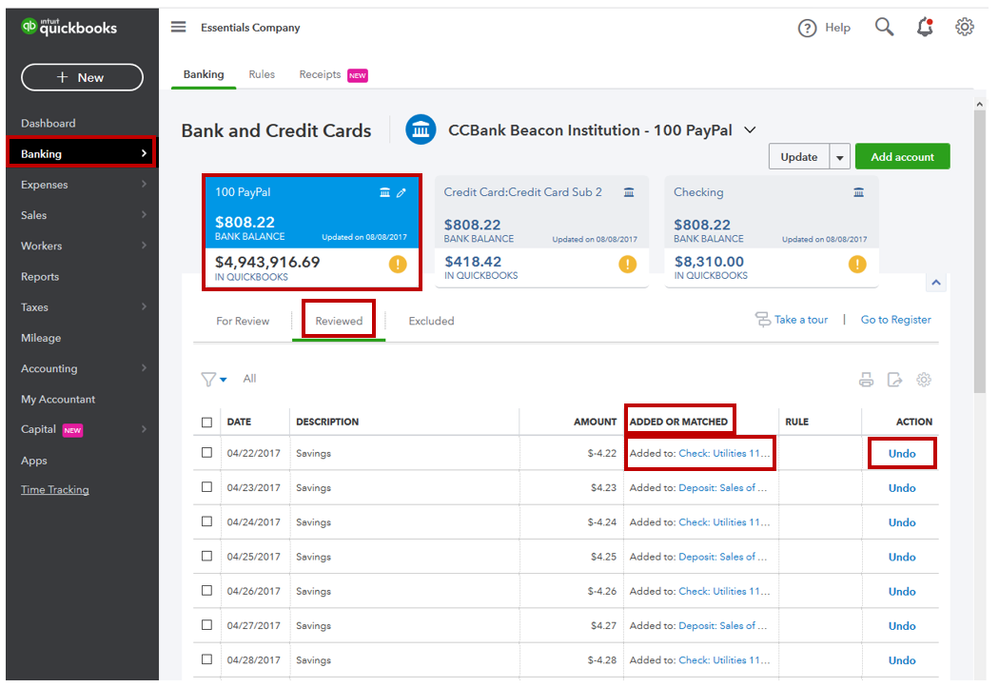Open the Update button dropdown arrow
The width and height of the screenshot is (999, 689).
(x=840, y=157)
